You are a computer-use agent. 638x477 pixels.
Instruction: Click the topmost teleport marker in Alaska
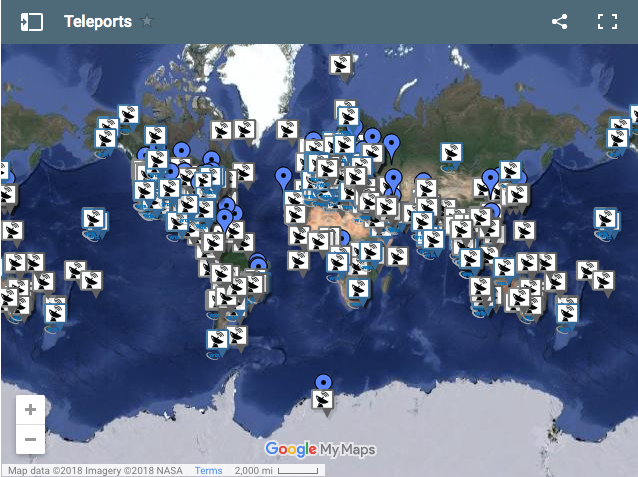click(x=129, y=115)
